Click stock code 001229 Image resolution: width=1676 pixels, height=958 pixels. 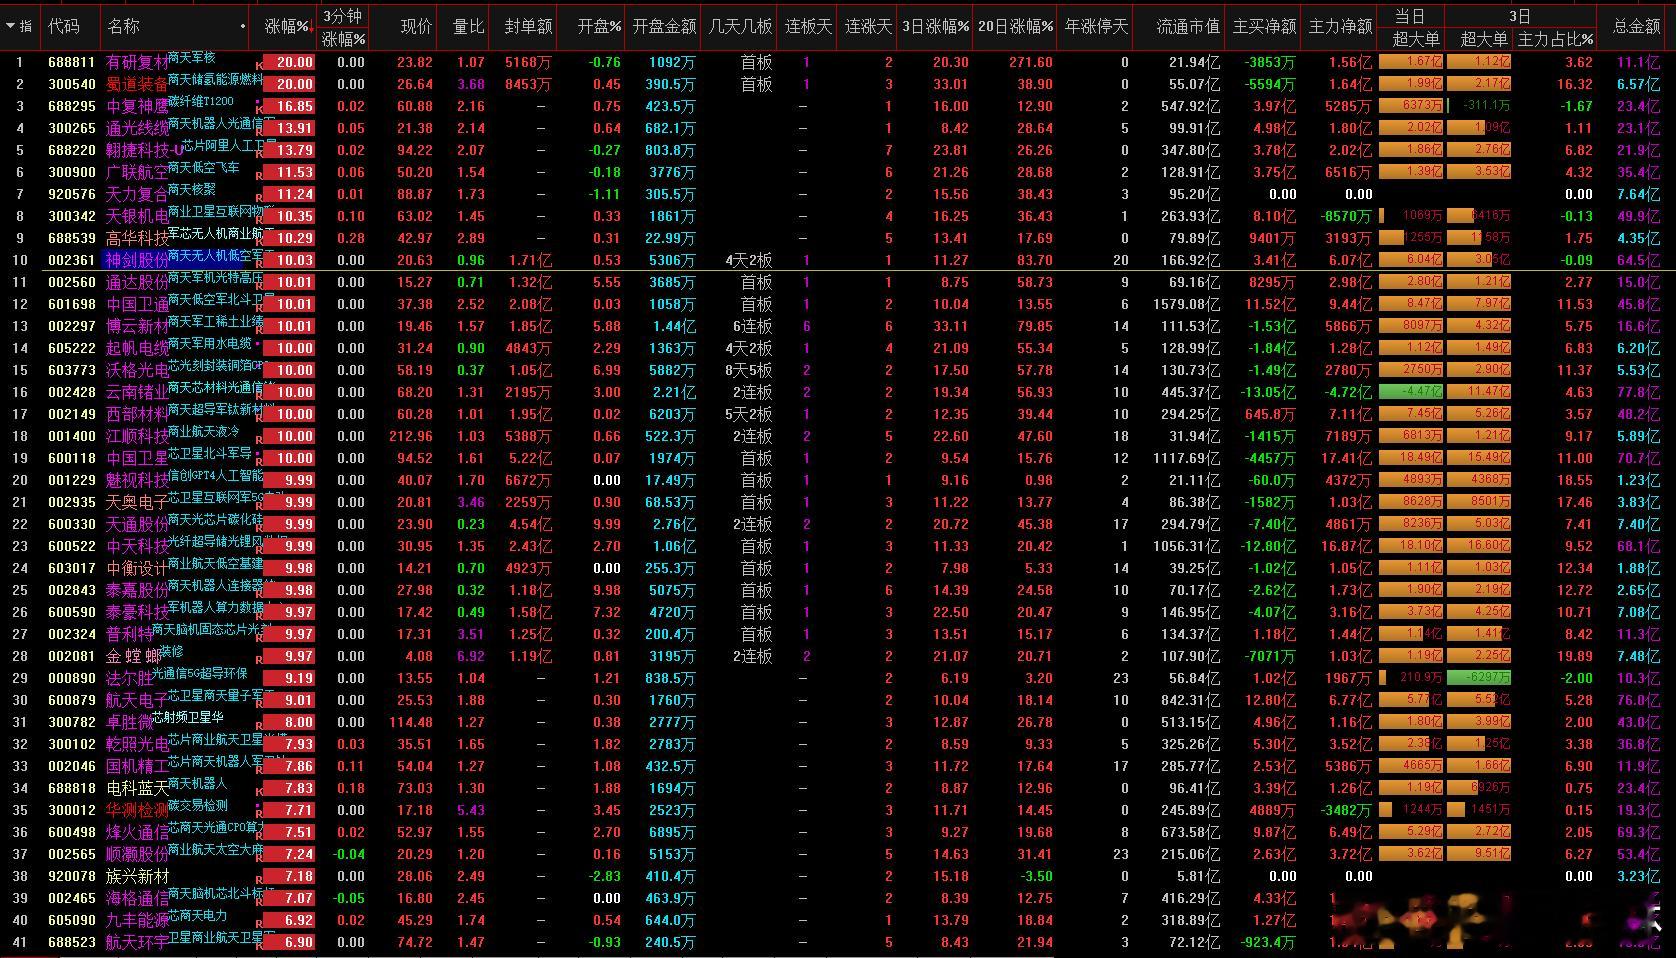(72, 480)
